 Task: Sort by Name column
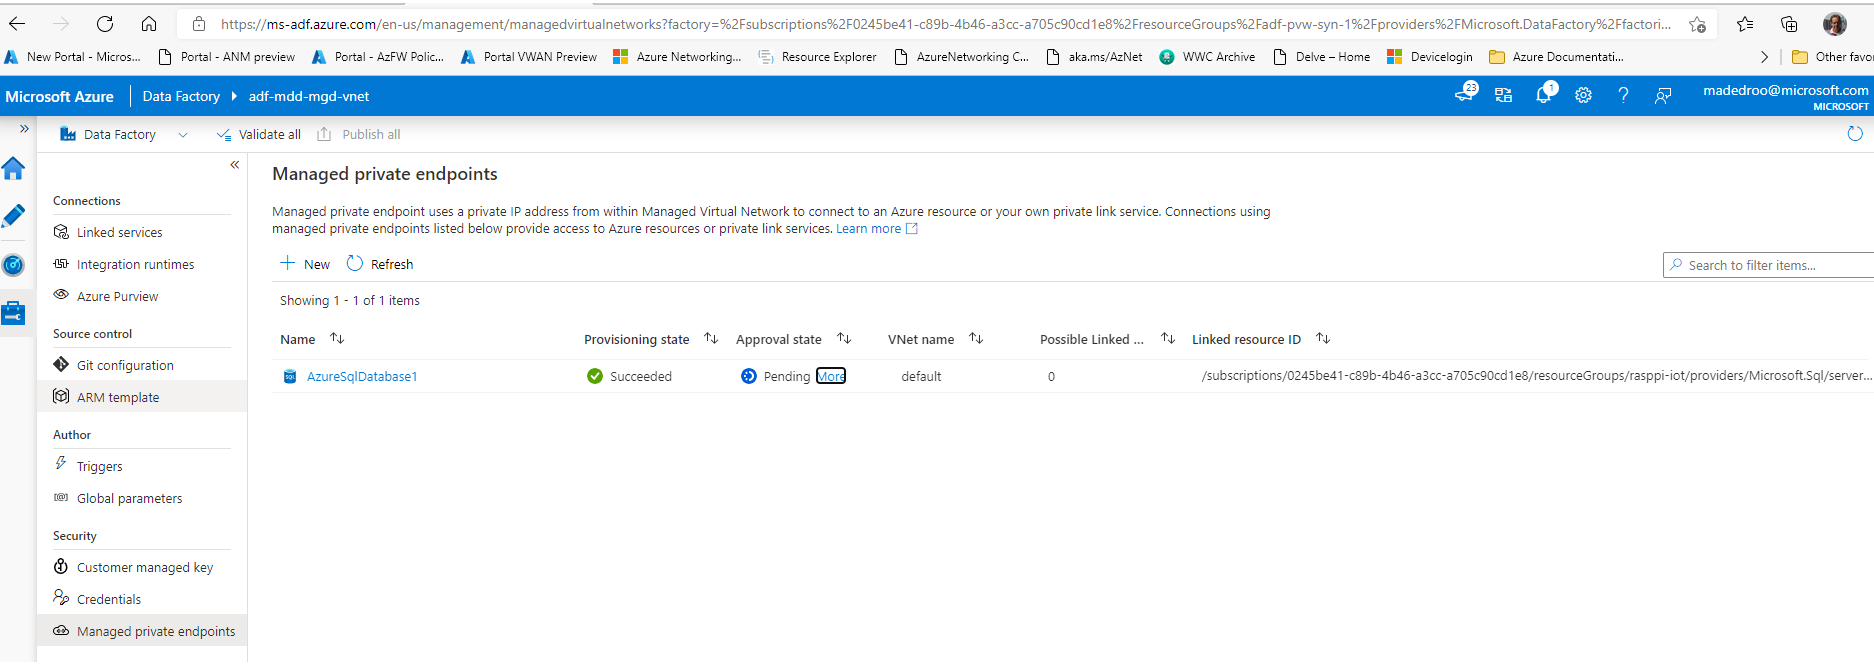(337, 339)
